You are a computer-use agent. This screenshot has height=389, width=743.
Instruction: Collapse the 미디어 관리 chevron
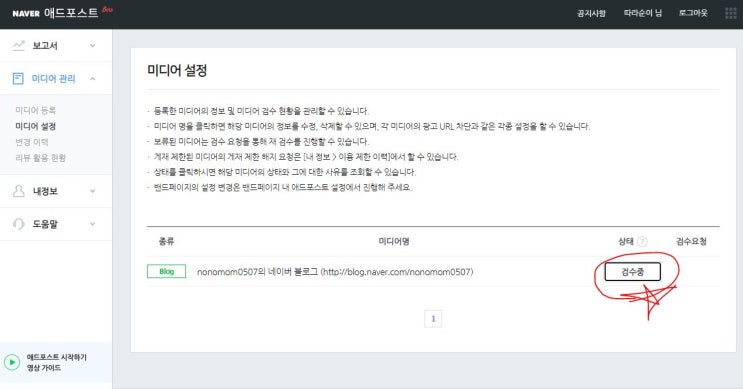(x=93, y=78)
